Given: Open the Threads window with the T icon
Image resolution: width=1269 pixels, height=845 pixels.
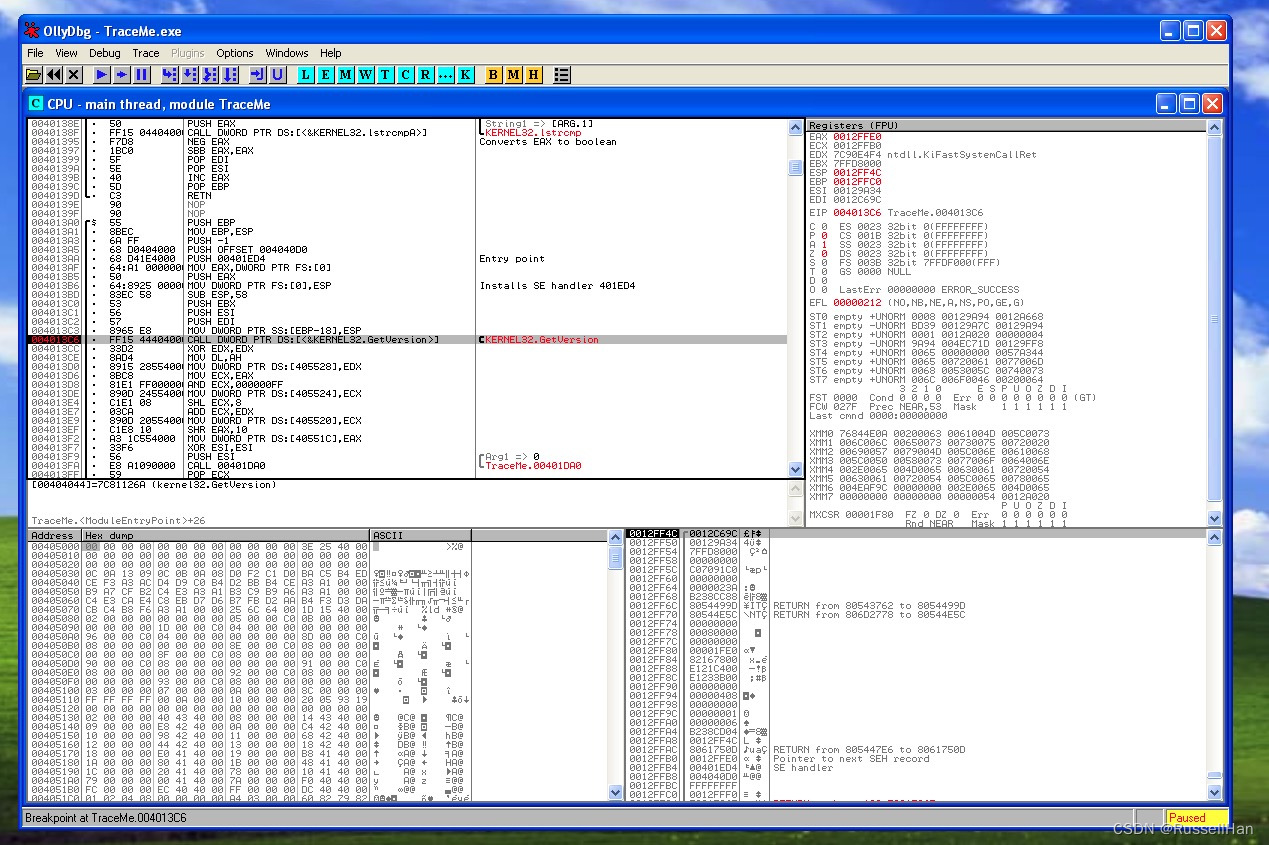Looking at the screenshot, I should click(386, 75).
